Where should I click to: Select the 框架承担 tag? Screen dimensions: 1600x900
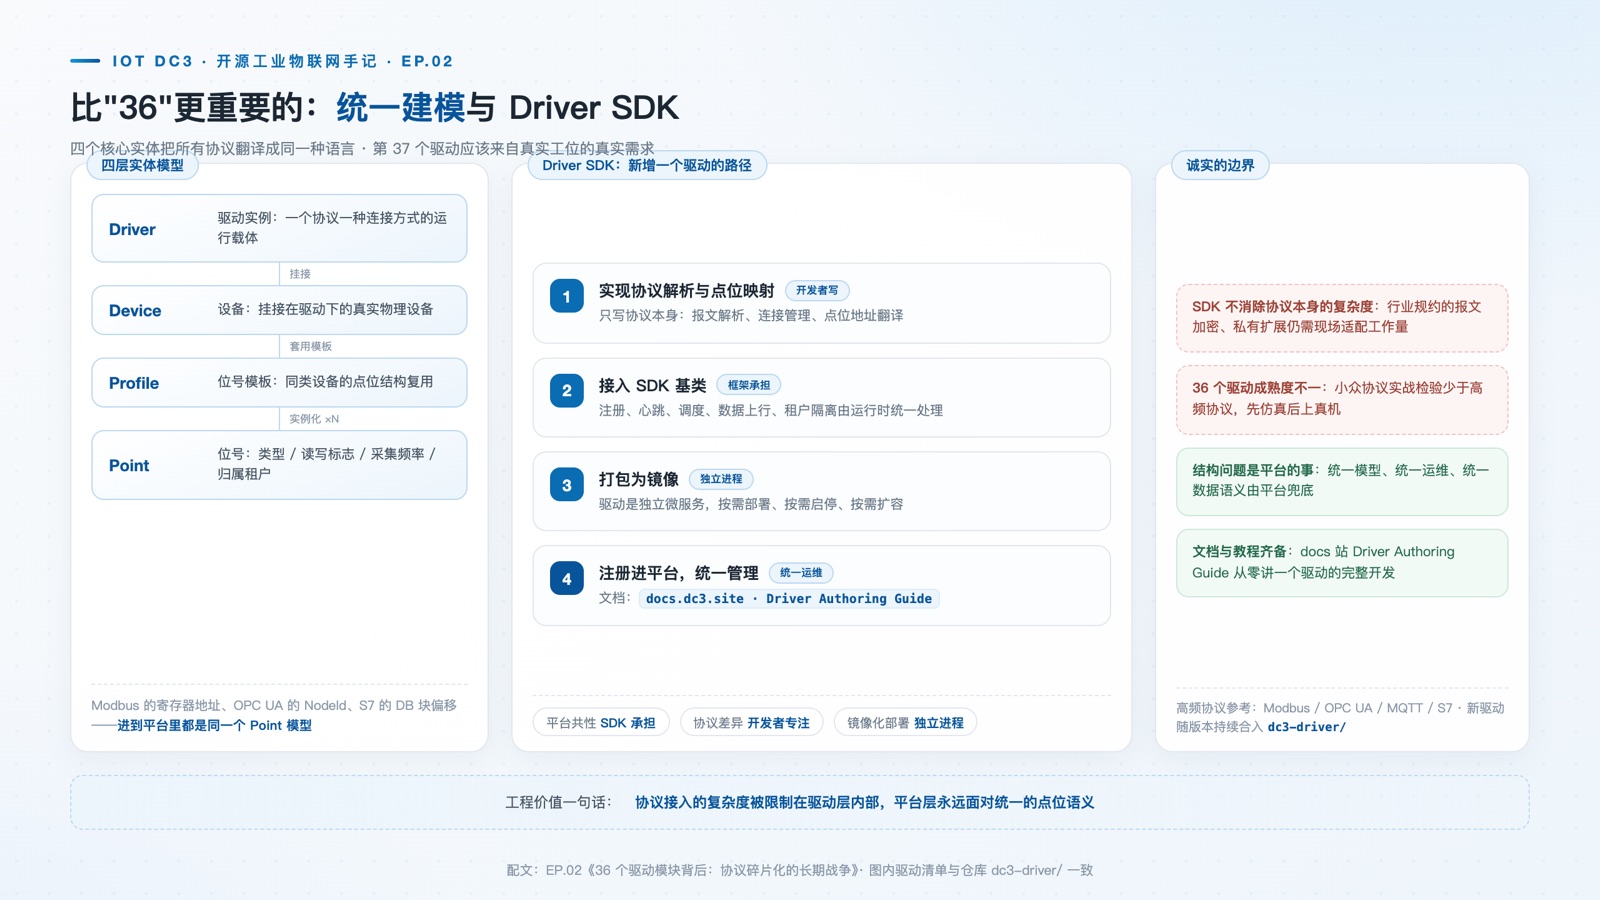(749, 385)
